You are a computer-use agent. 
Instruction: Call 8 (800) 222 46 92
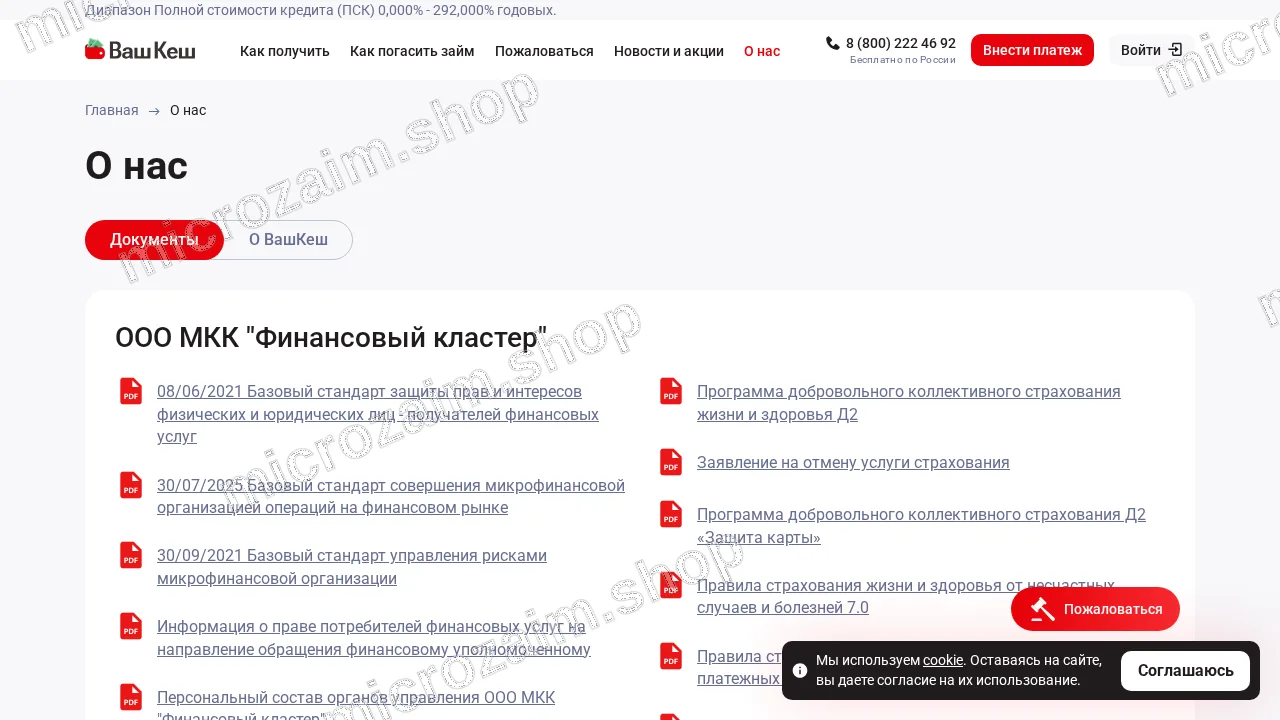pyautogui.click(x=901, y=43)
